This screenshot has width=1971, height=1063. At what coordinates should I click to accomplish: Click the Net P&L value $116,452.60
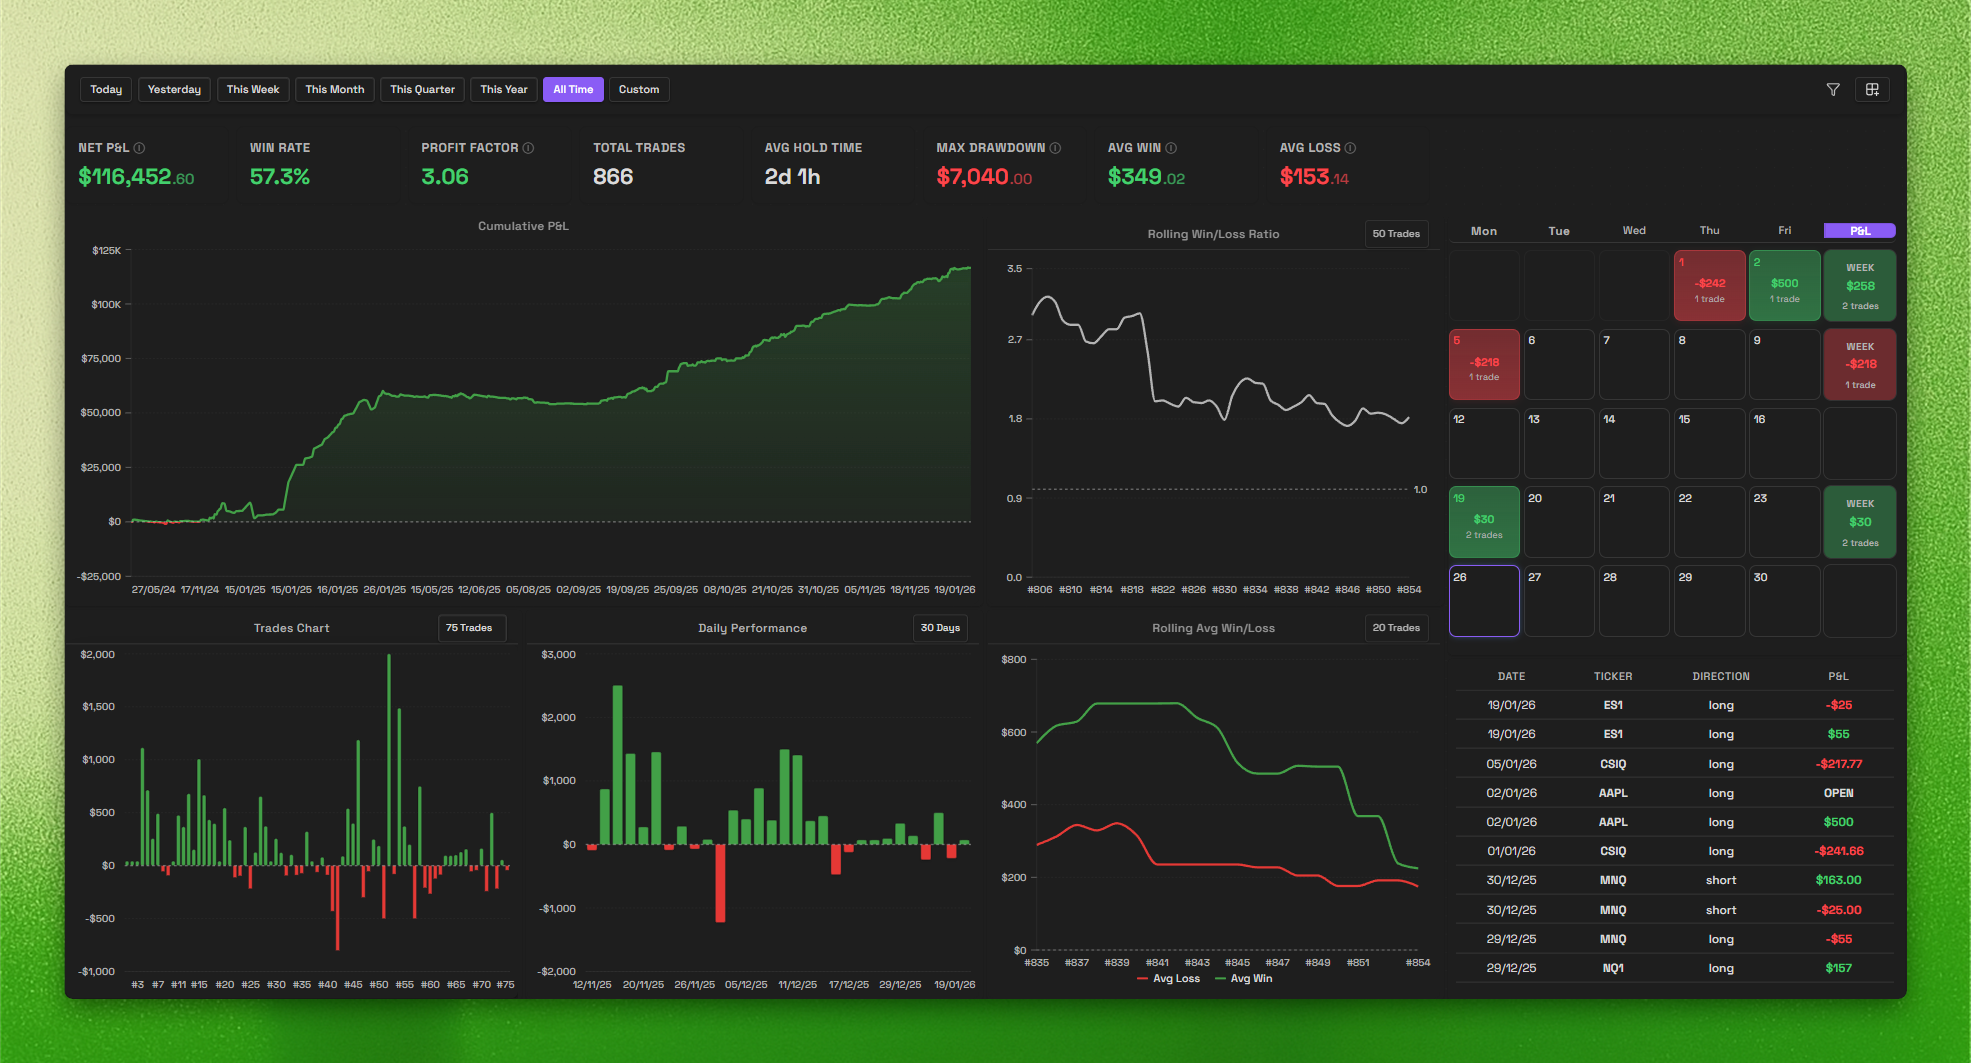(136, 177)
